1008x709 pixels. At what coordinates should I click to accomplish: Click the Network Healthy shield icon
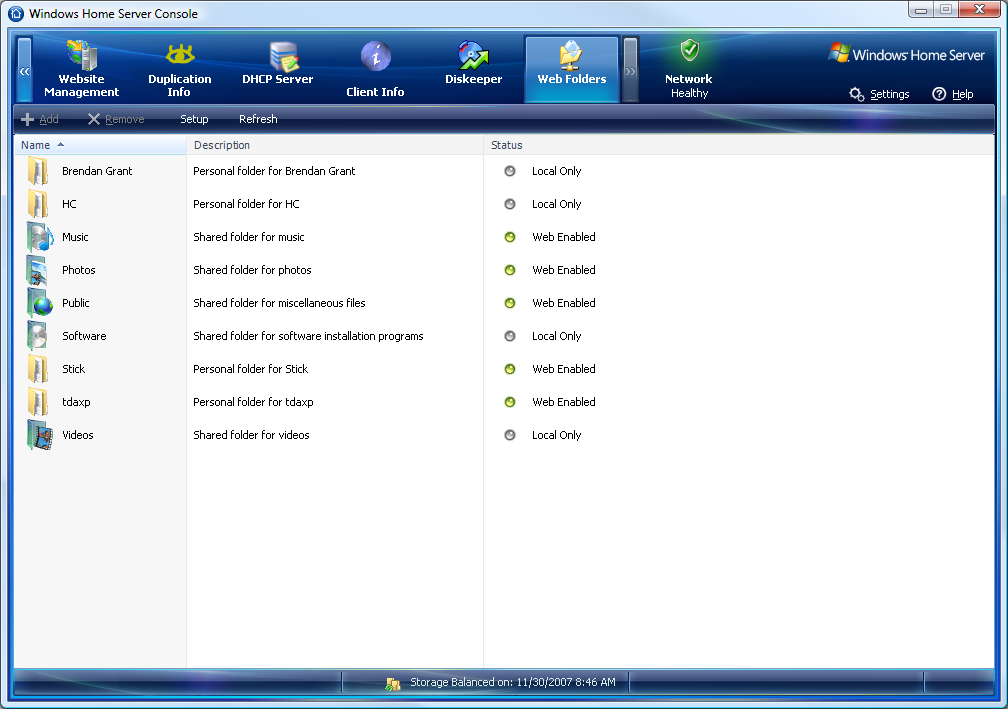(x=690, y=49)
